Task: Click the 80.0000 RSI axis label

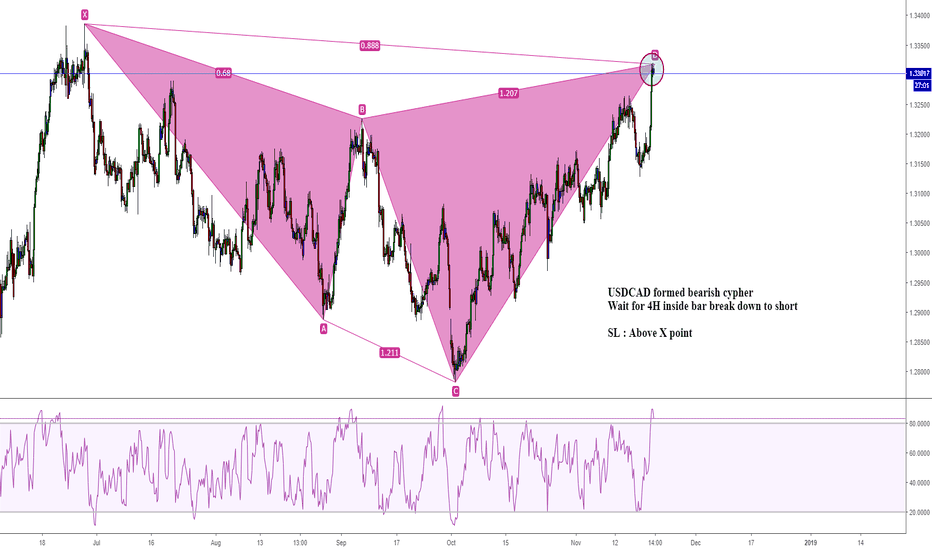Action: pos(919,424)
